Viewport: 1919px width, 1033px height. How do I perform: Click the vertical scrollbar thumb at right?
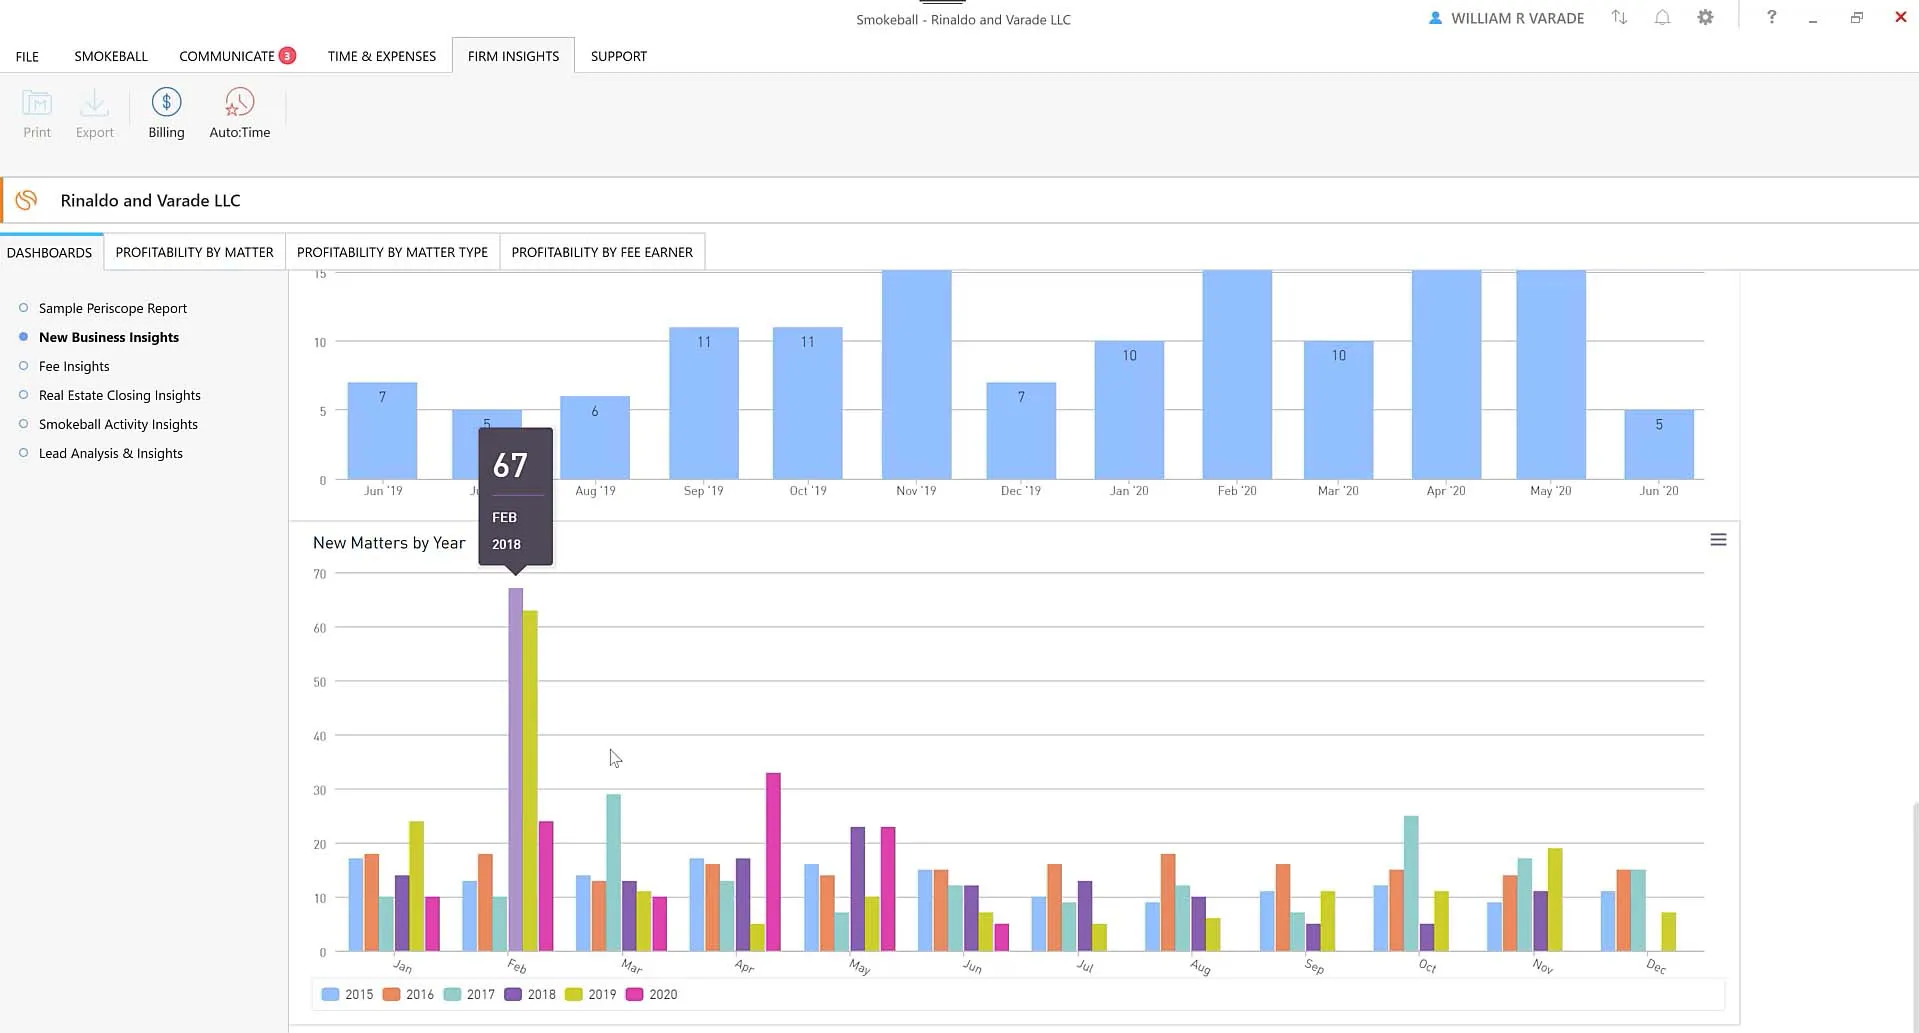(1915, 915)
